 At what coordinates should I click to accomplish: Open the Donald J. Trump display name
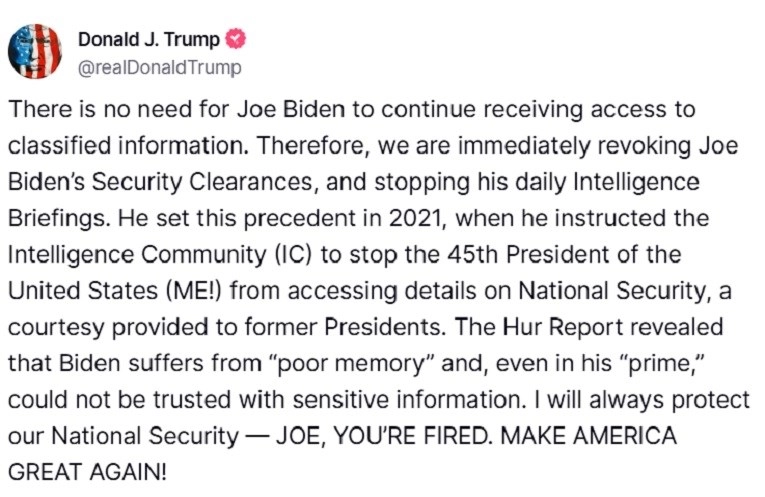point(149,40)
